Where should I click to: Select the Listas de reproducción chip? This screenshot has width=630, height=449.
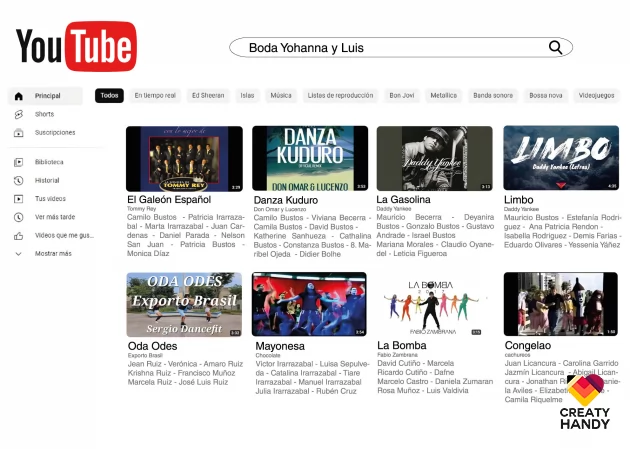coord(340,96)
